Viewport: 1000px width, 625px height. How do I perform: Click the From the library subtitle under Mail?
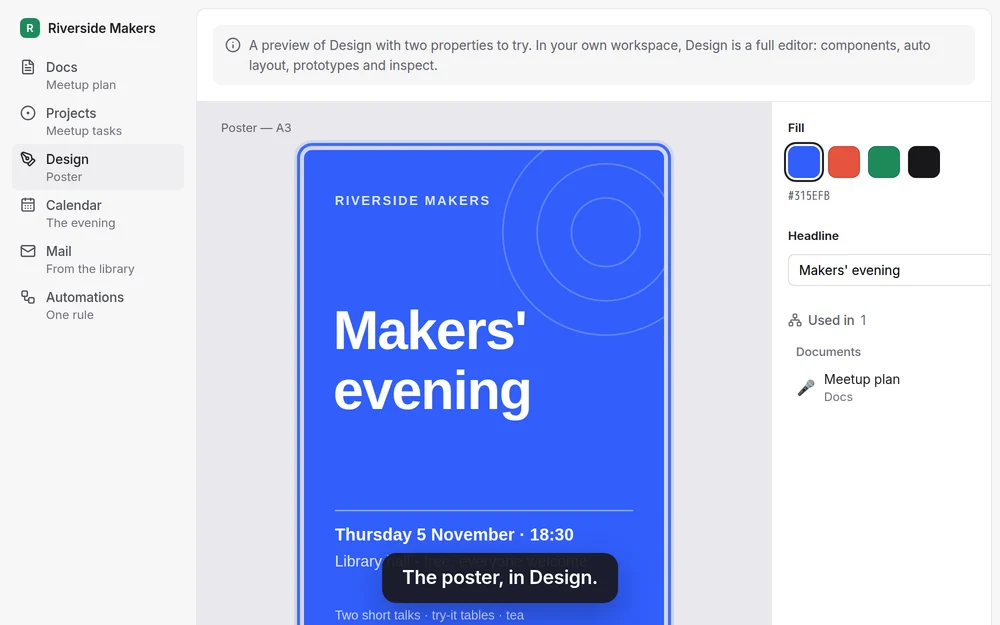point(90,268)
